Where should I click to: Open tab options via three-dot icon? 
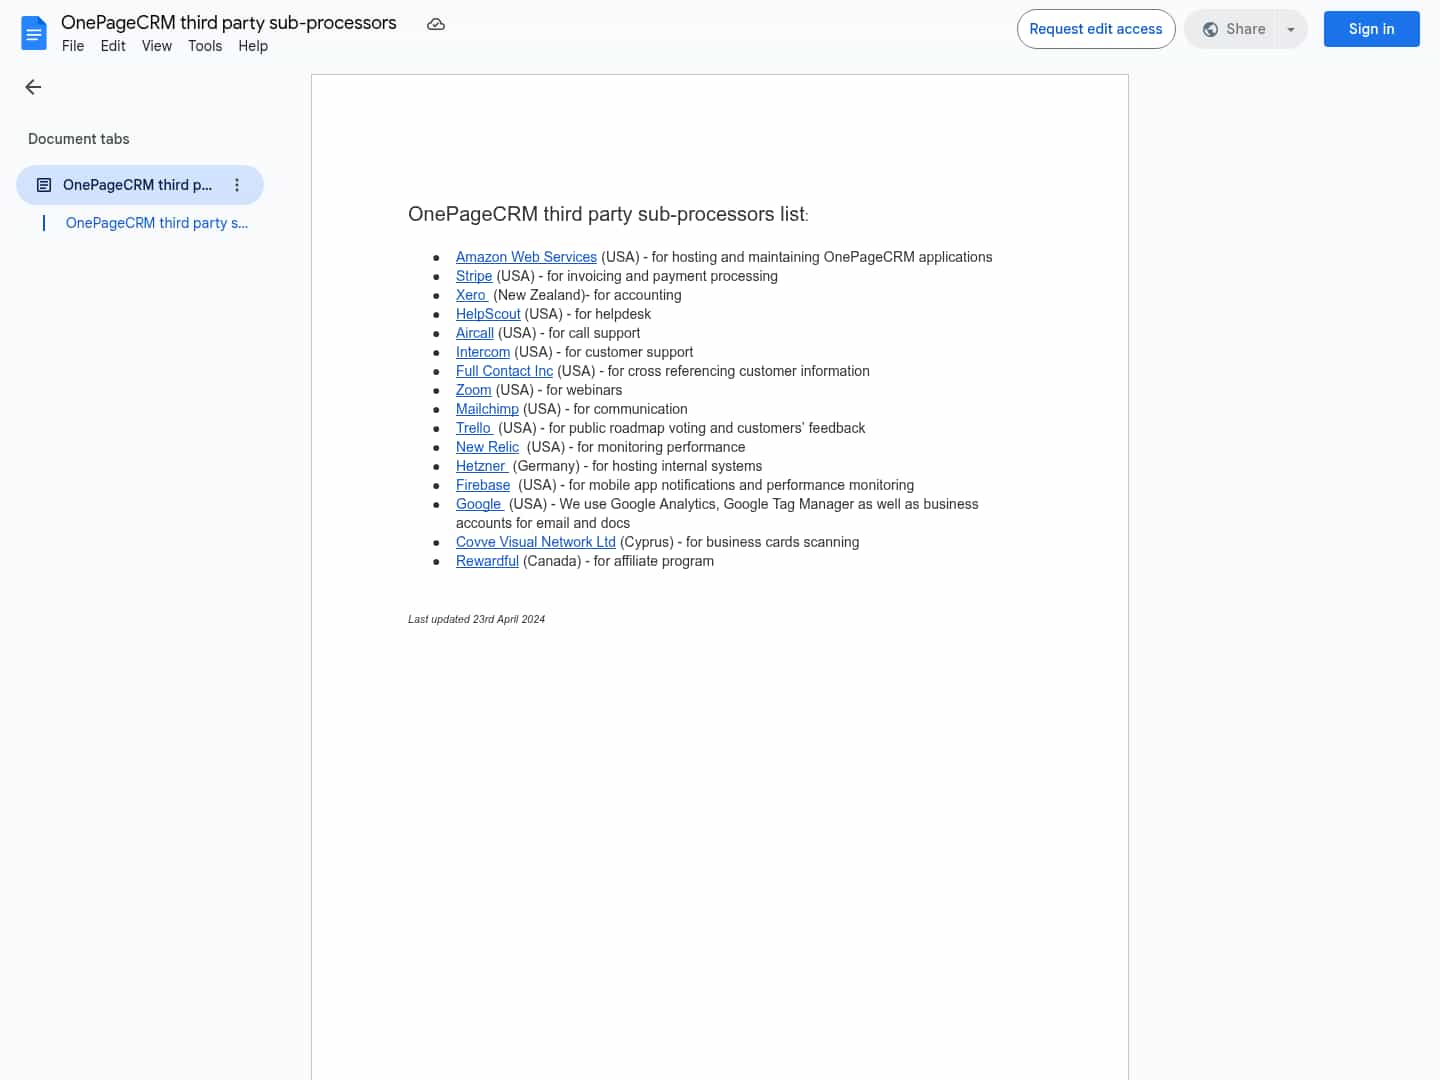[236, 185]
